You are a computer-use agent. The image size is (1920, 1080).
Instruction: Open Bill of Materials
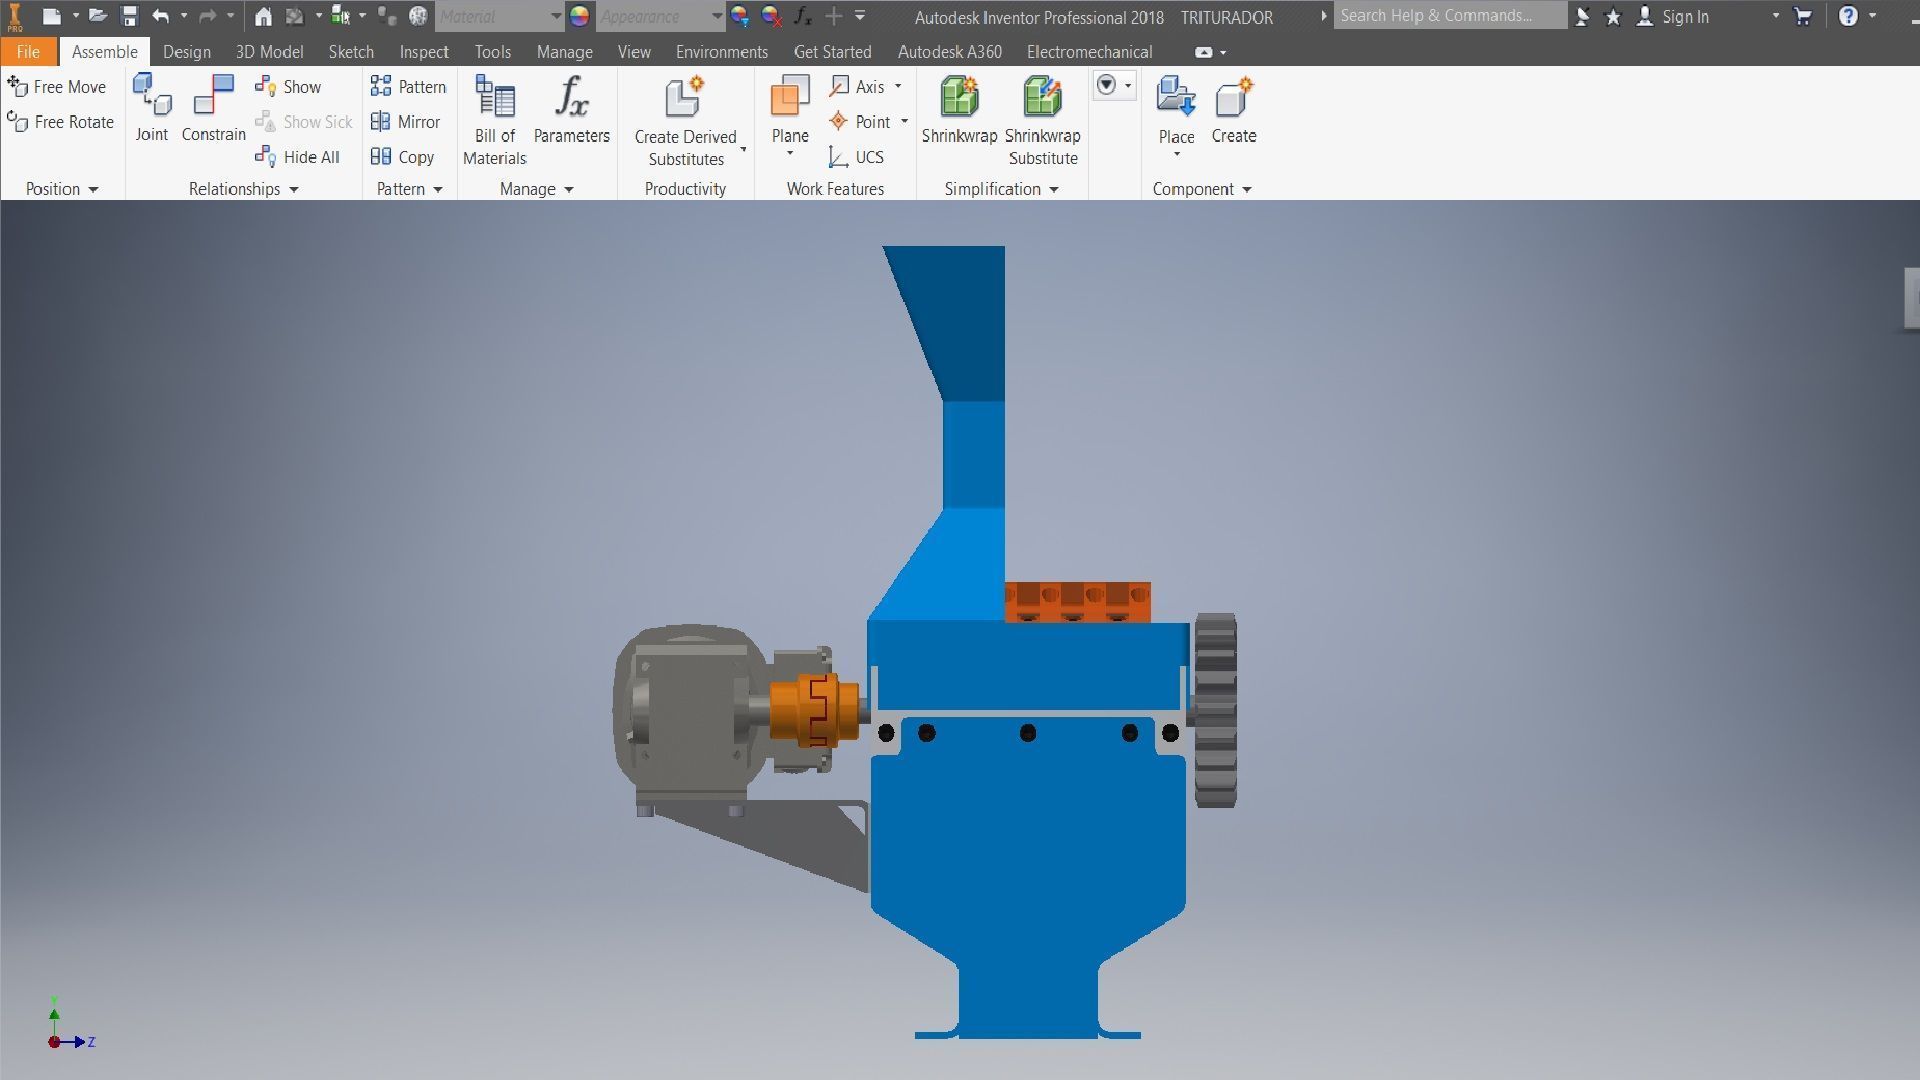494,120
